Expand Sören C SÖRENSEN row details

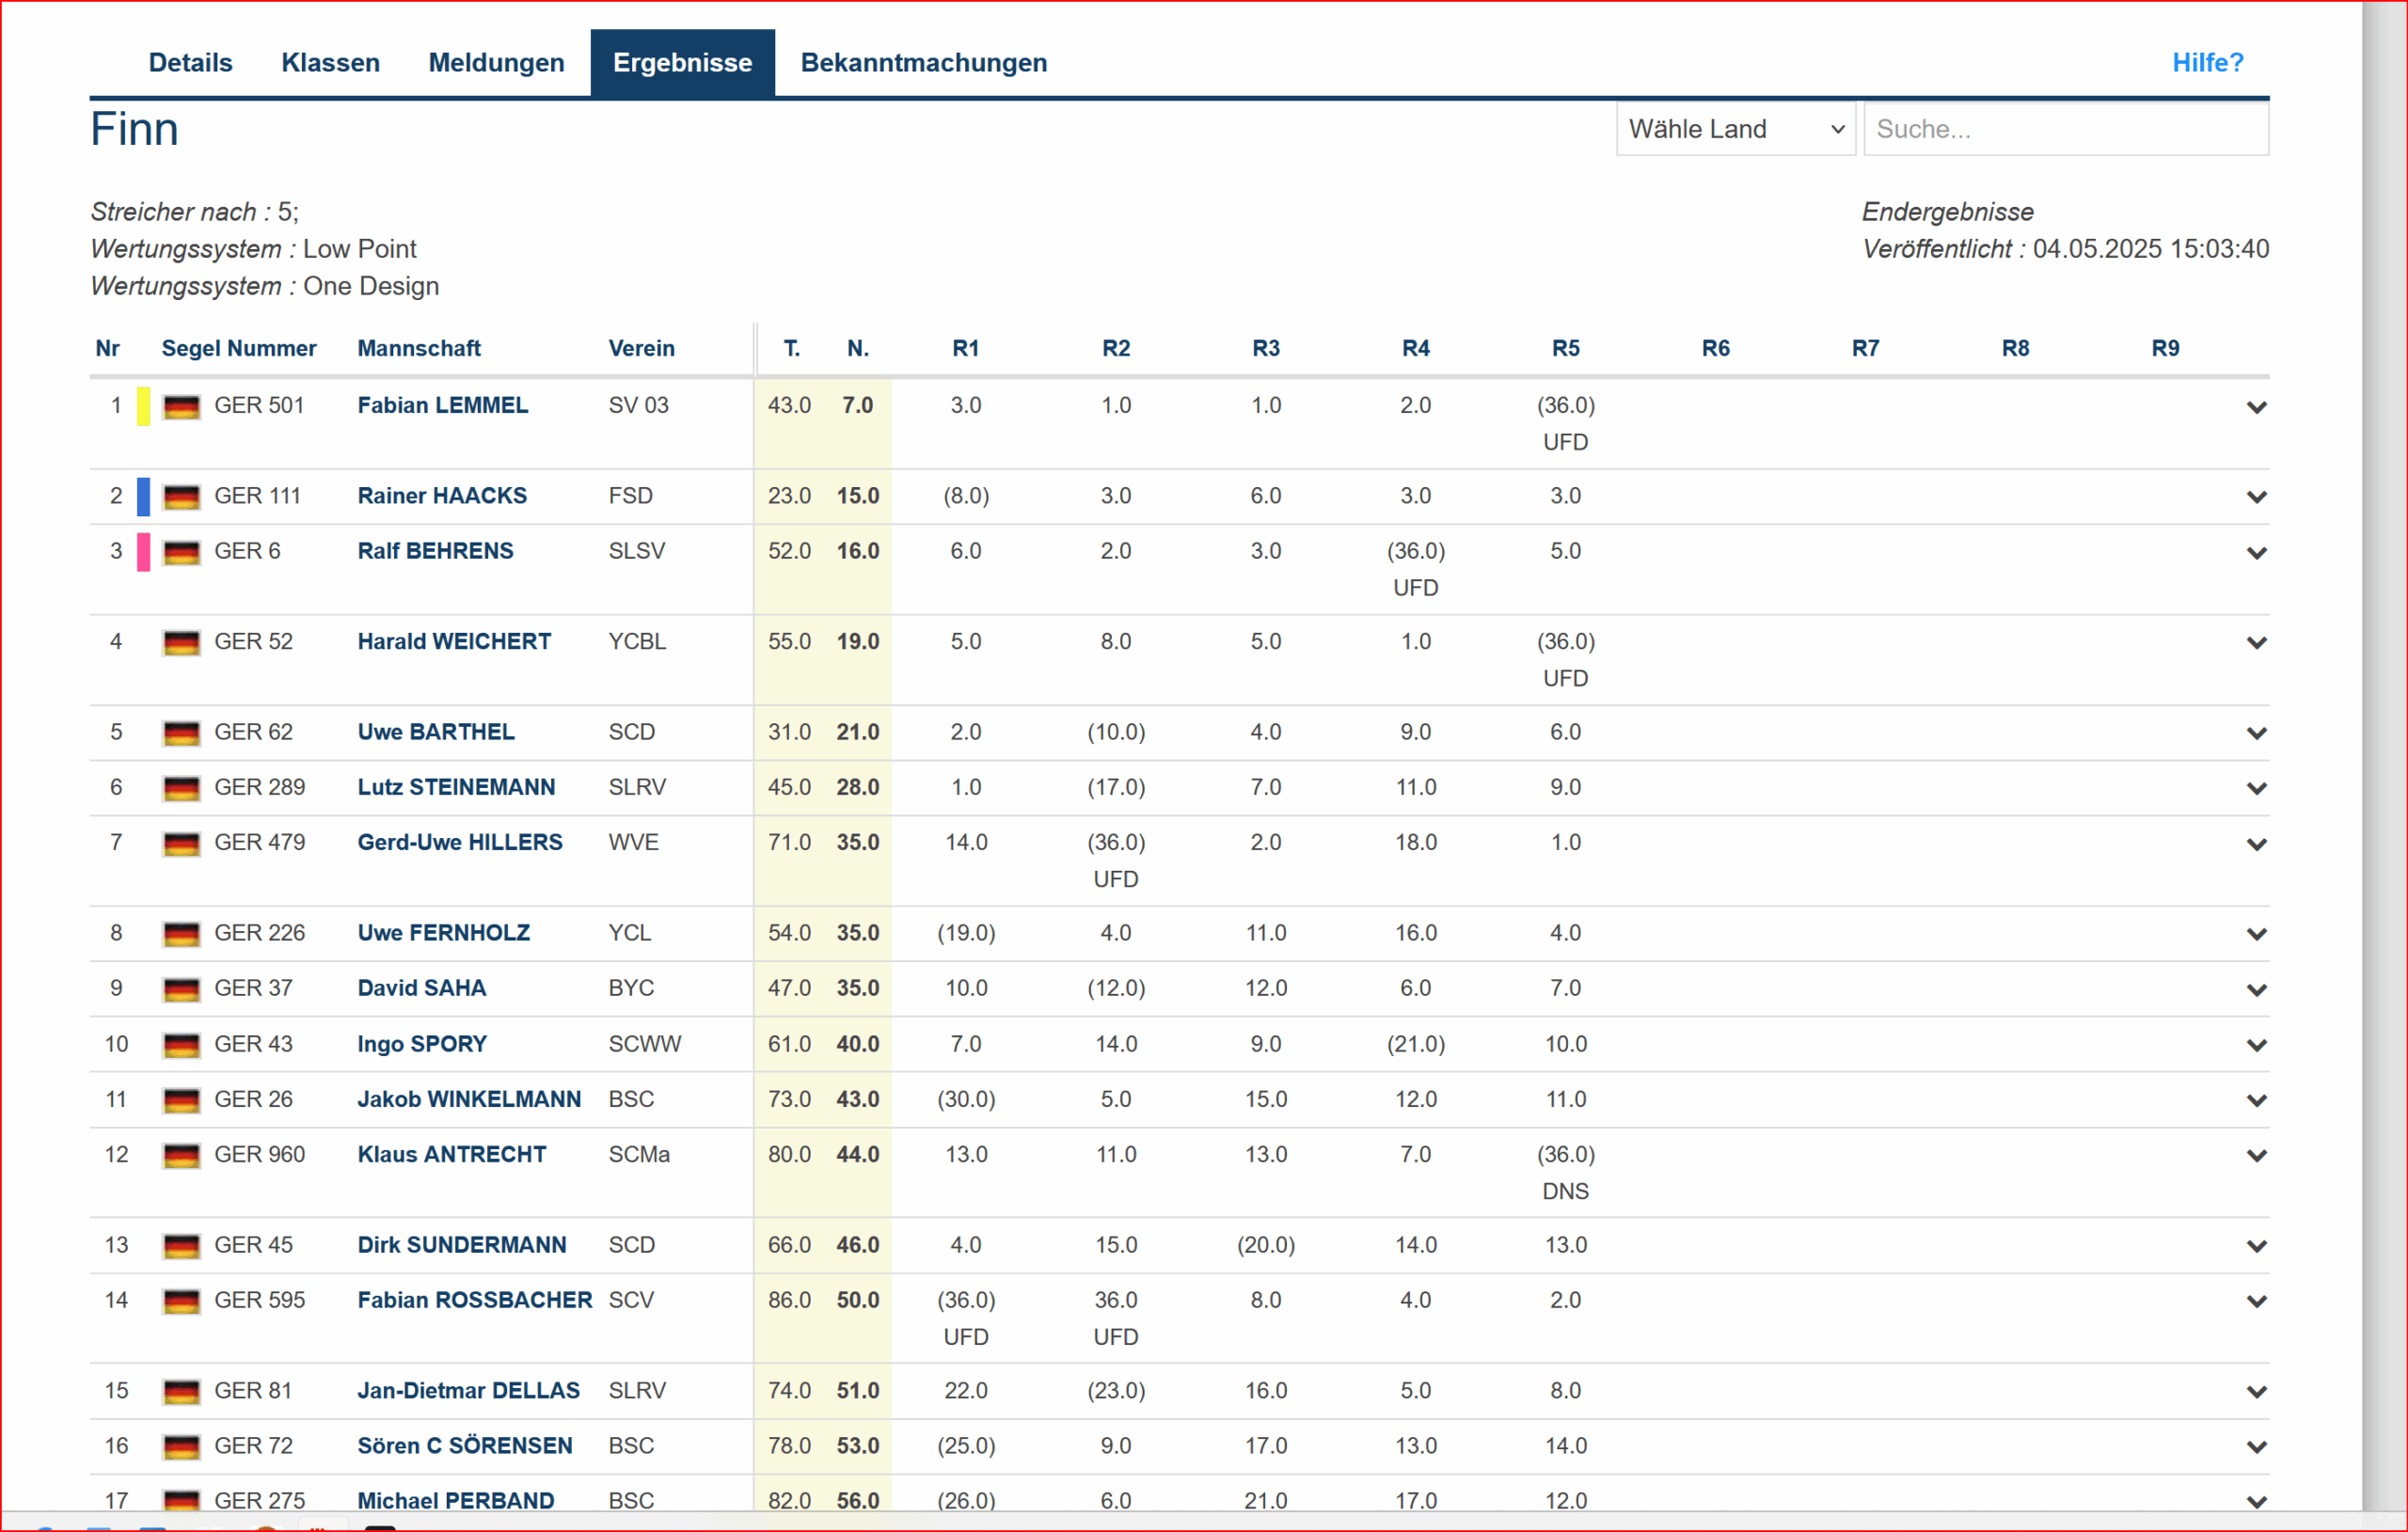pyautogui.click(x=2256, y=1447)
